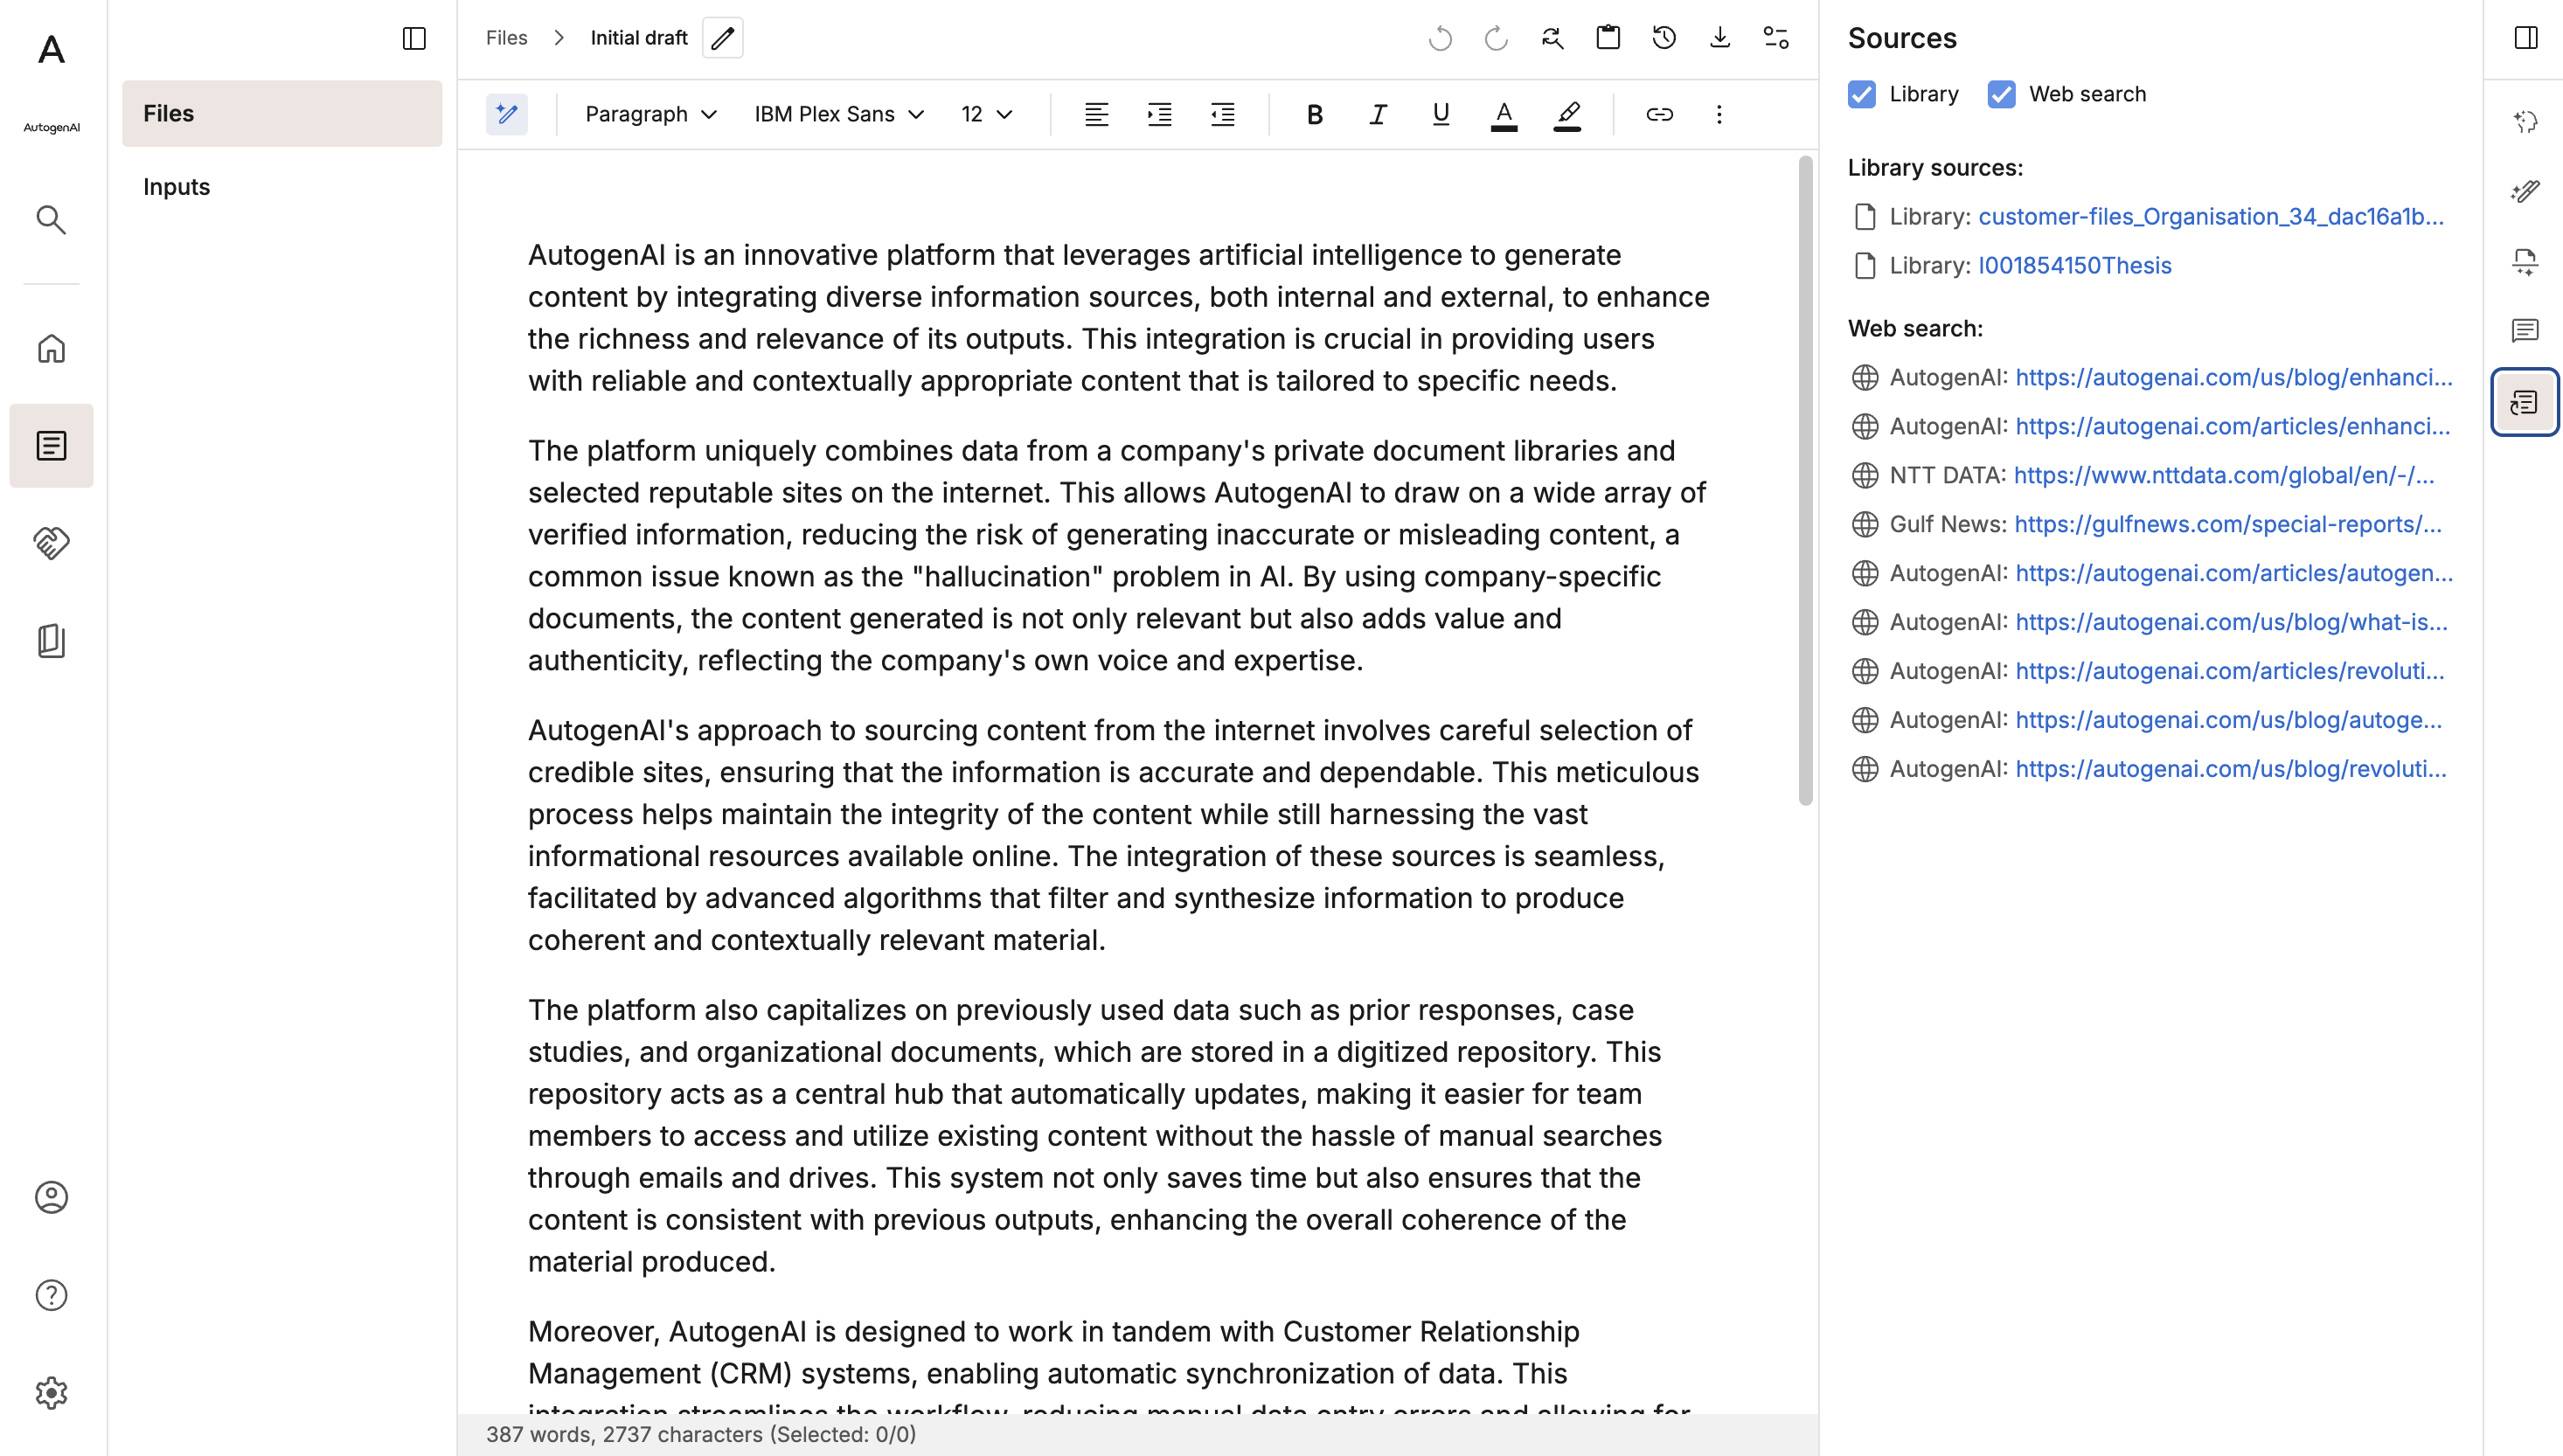Open I001854150Thesis library source

2075,266
